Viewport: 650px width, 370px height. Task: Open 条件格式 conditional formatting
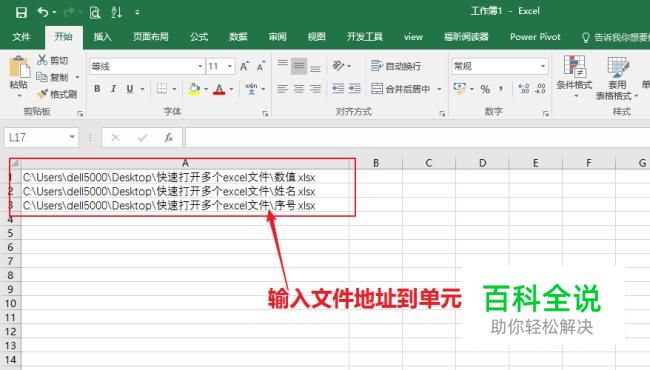tap(574, 77)
